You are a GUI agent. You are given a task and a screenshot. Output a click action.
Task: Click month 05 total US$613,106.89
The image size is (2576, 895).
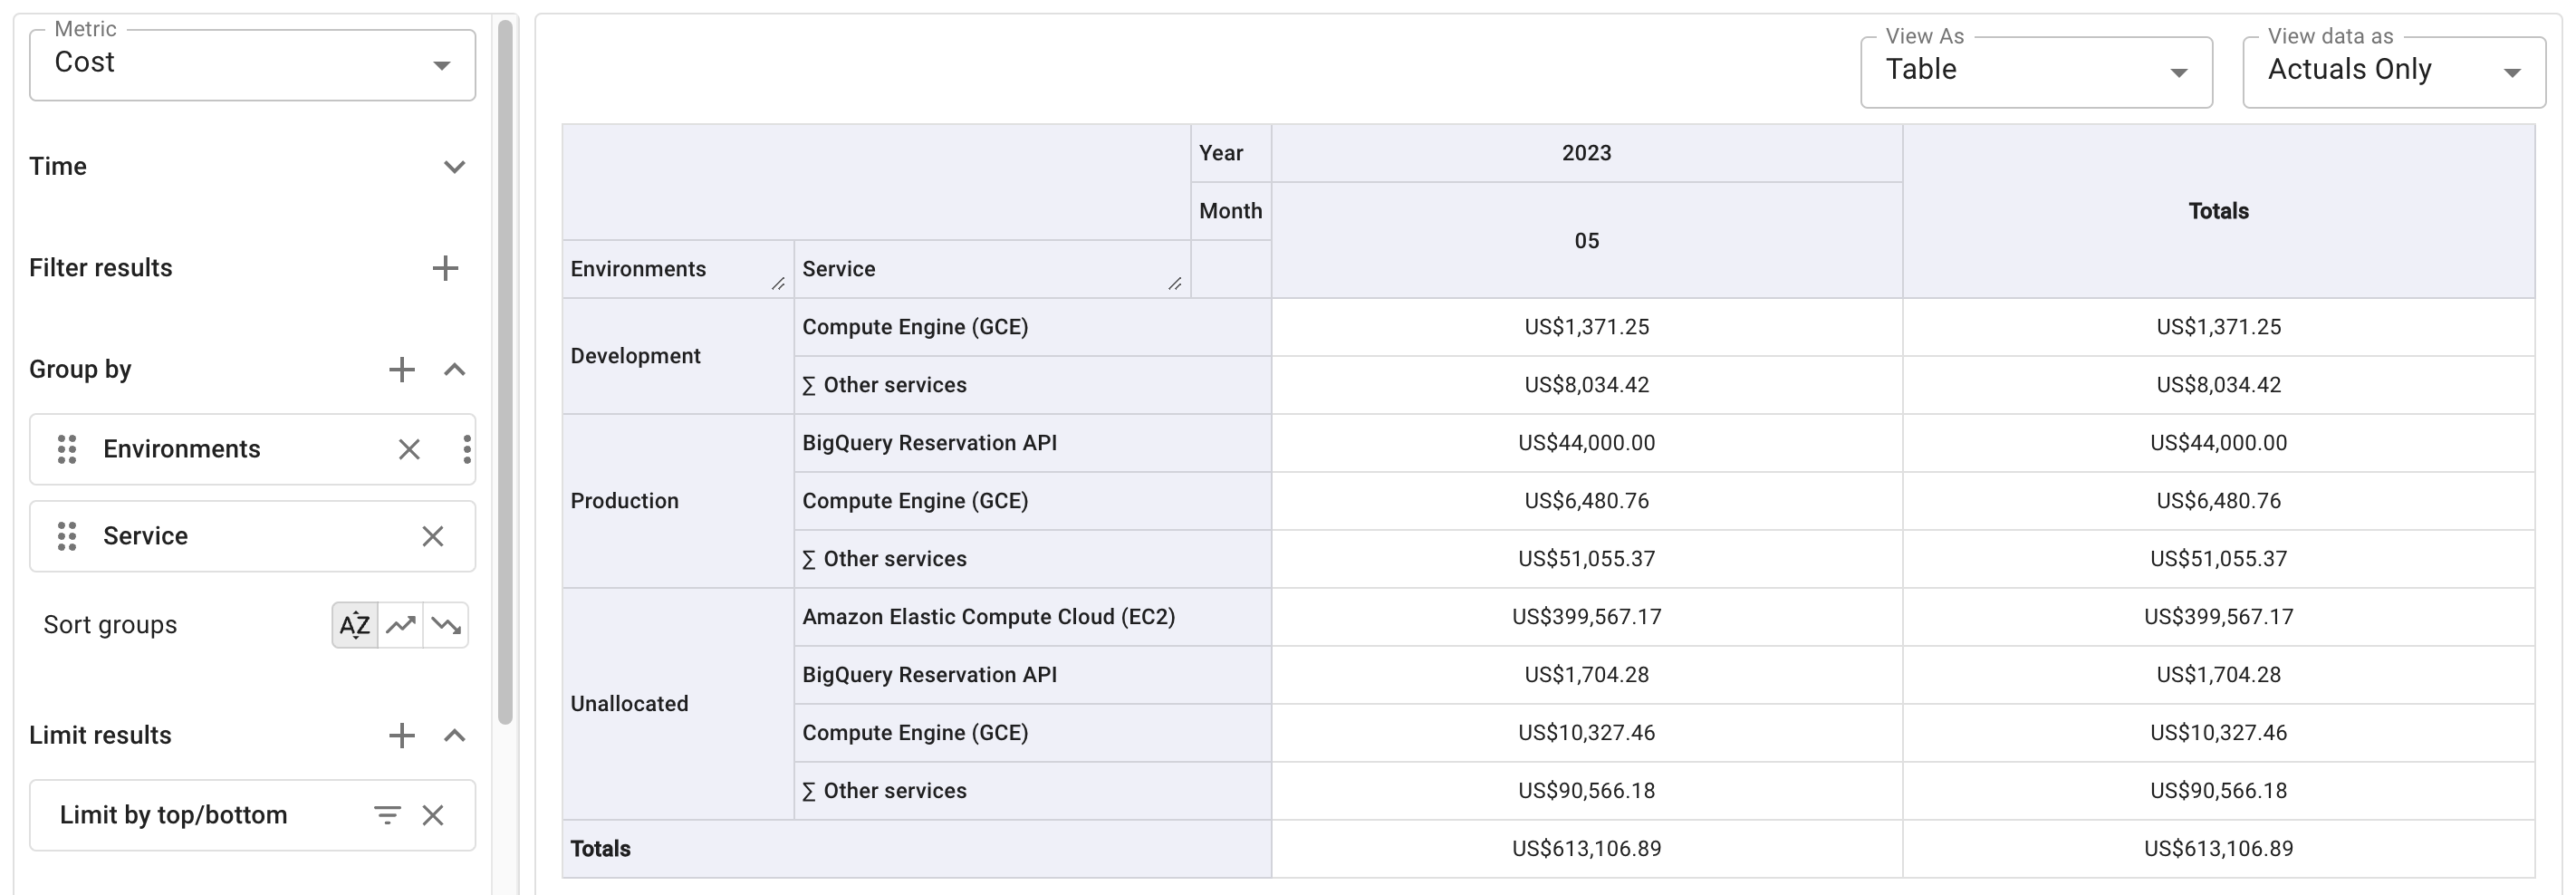pyautogui.click(x=1586, y=849)
